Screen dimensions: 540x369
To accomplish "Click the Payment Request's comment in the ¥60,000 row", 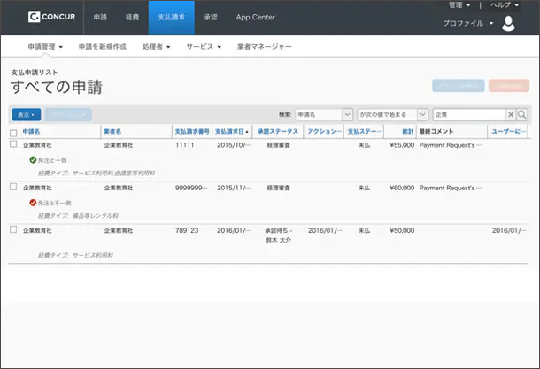I will tap(450, 187).
